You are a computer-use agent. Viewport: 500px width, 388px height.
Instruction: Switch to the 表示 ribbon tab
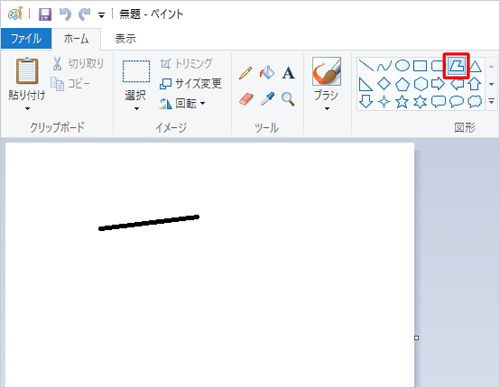point(125,39)
